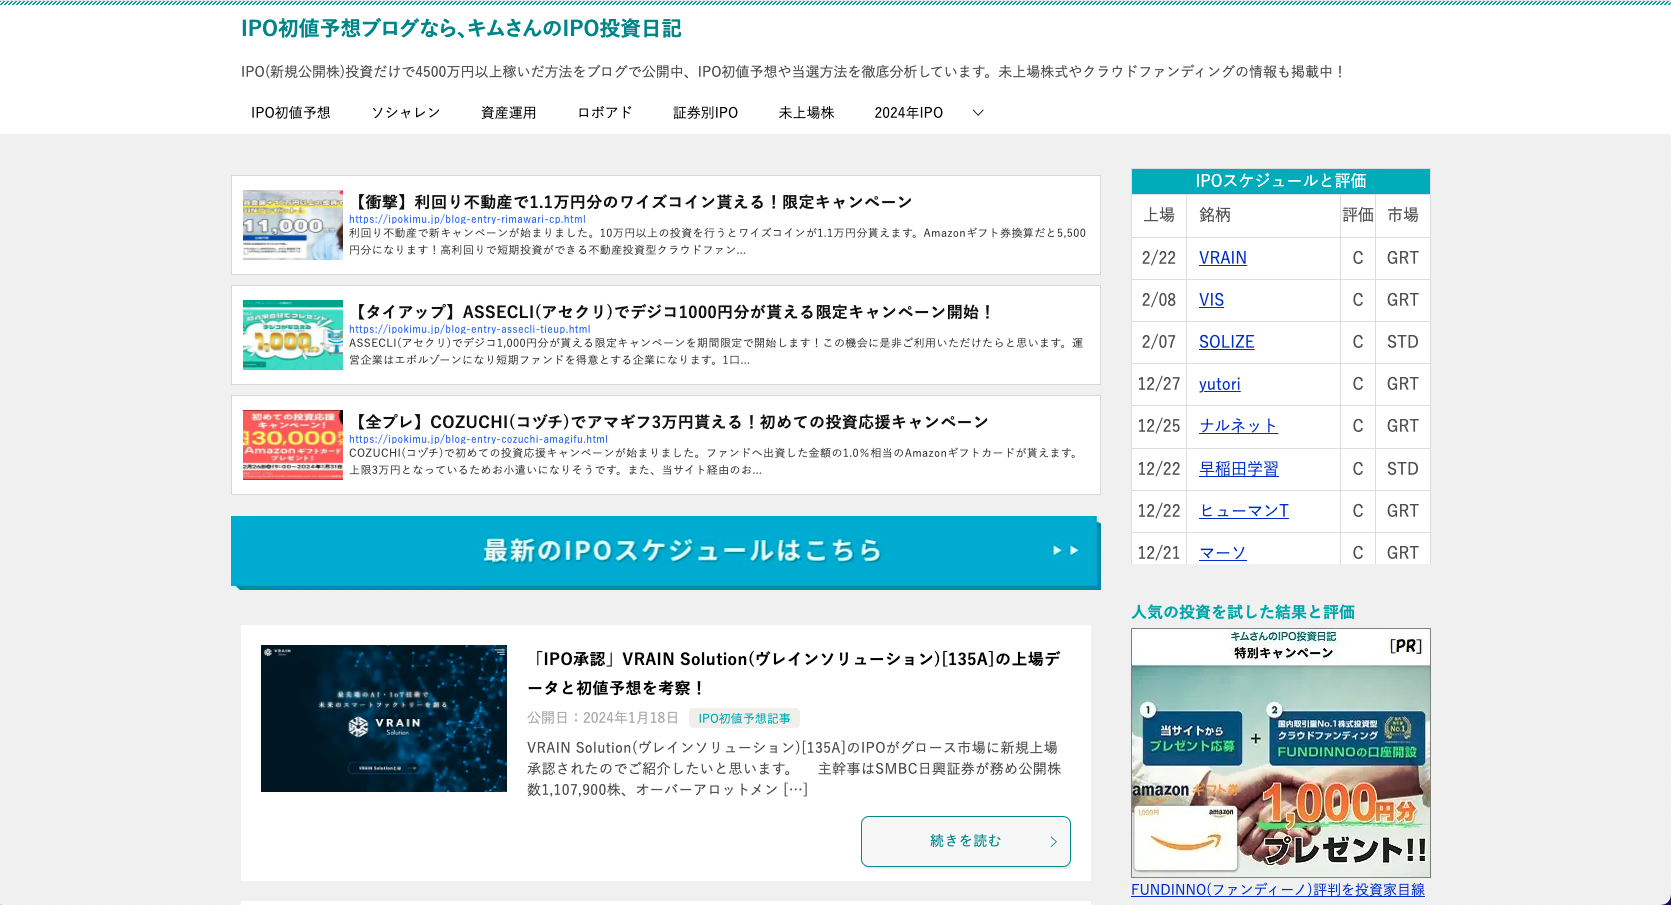Open the ヒューマンT link in IPO schedule
This screenshot has width=1671, height=905.
tap(1243, 511)
